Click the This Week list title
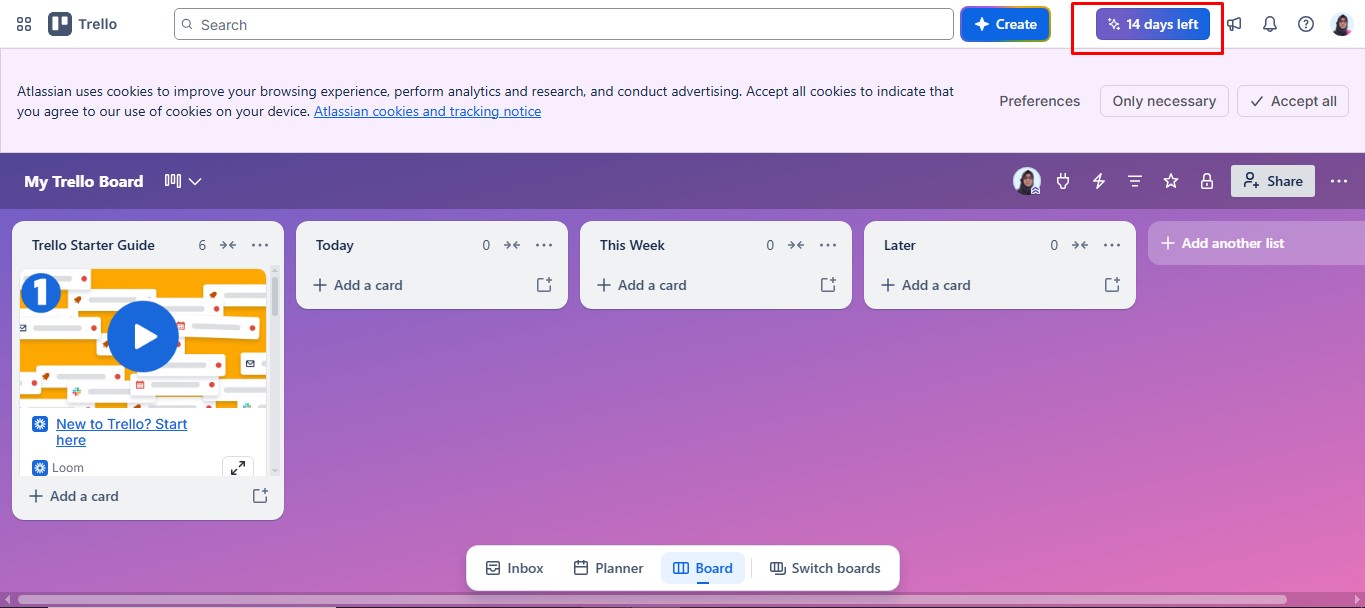The width and height of the screenshot is (1365, 608). [632, 245]
